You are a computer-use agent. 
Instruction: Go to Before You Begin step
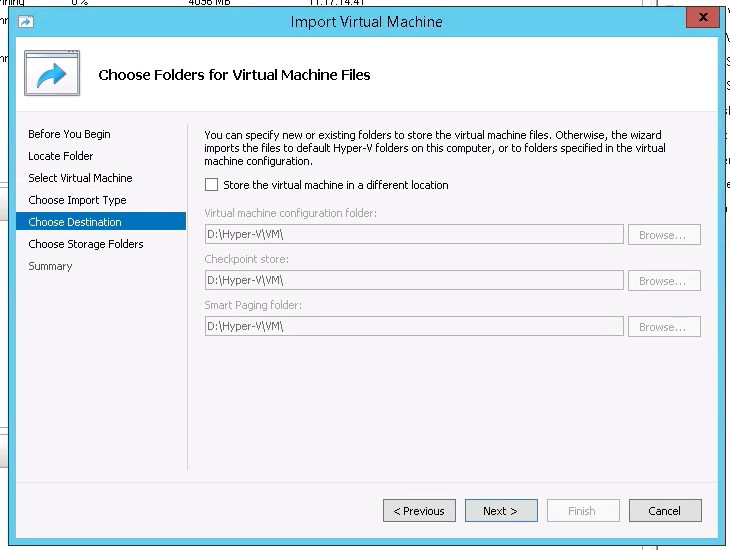point(69,134)
